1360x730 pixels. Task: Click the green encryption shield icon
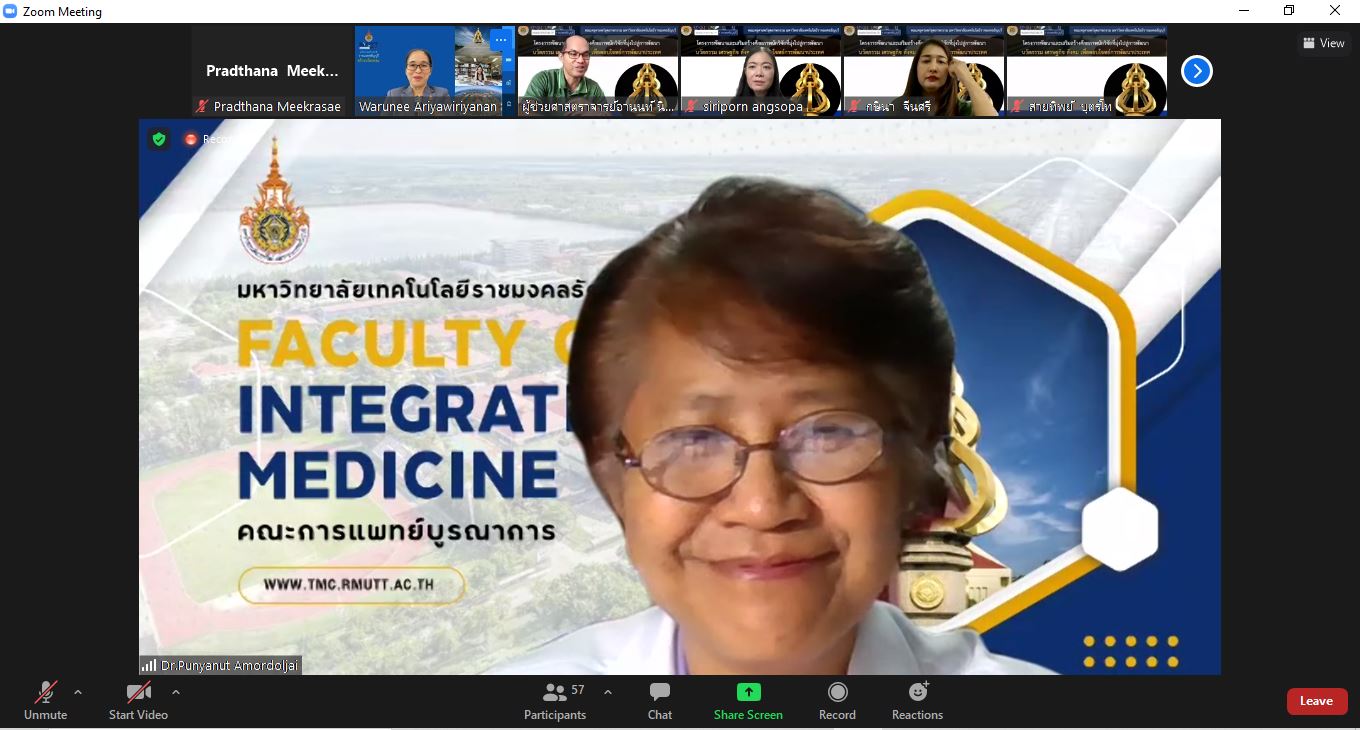159,139
